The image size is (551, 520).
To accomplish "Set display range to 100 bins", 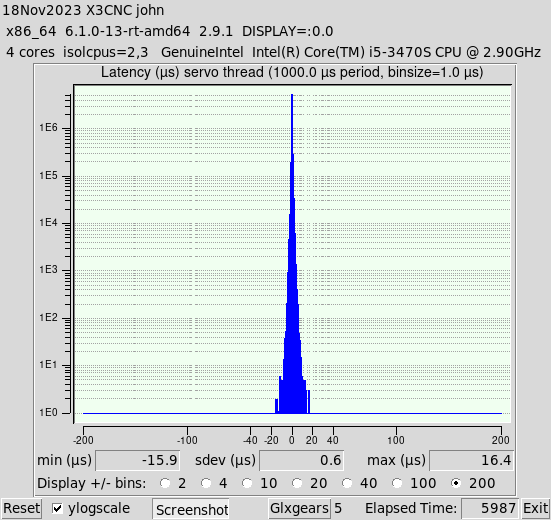I will click(397, 483).
